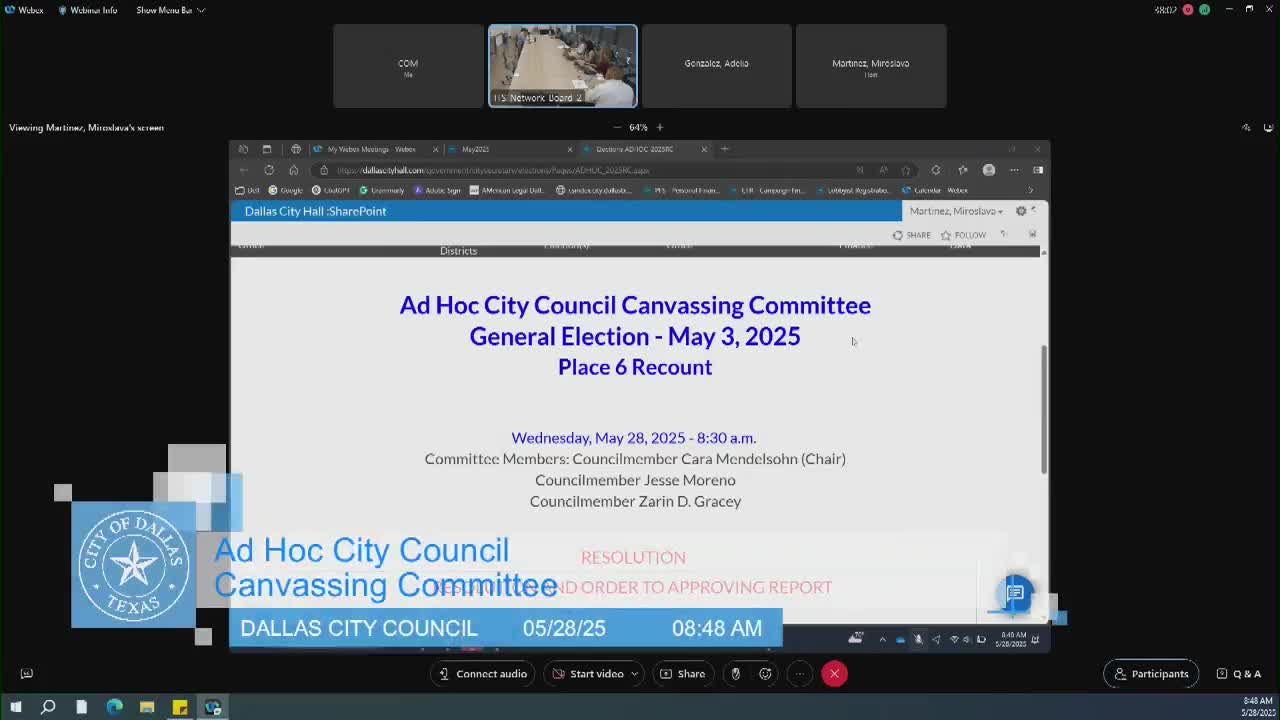Open Webinar Info
The width and height of the screenshot is (1280, 720).
[x=88, y=10]
